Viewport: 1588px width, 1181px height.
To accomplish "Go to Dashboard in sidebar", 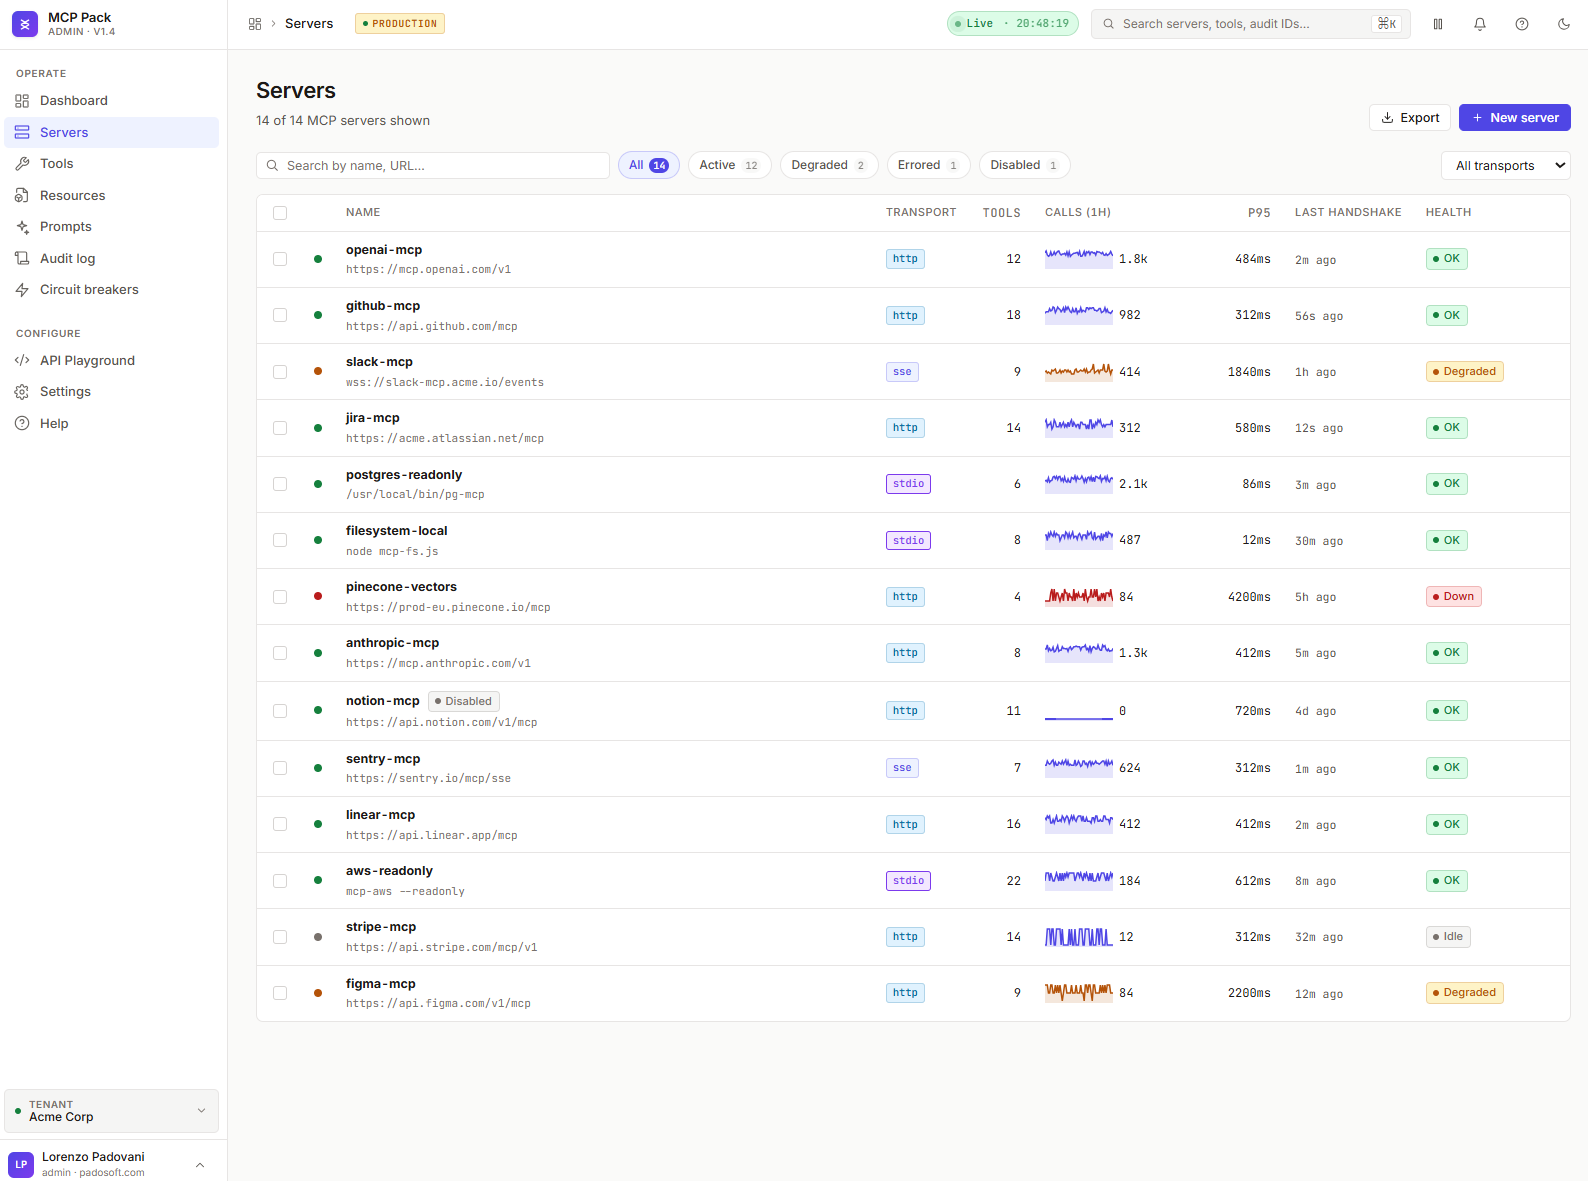I will tap(111, 101).
